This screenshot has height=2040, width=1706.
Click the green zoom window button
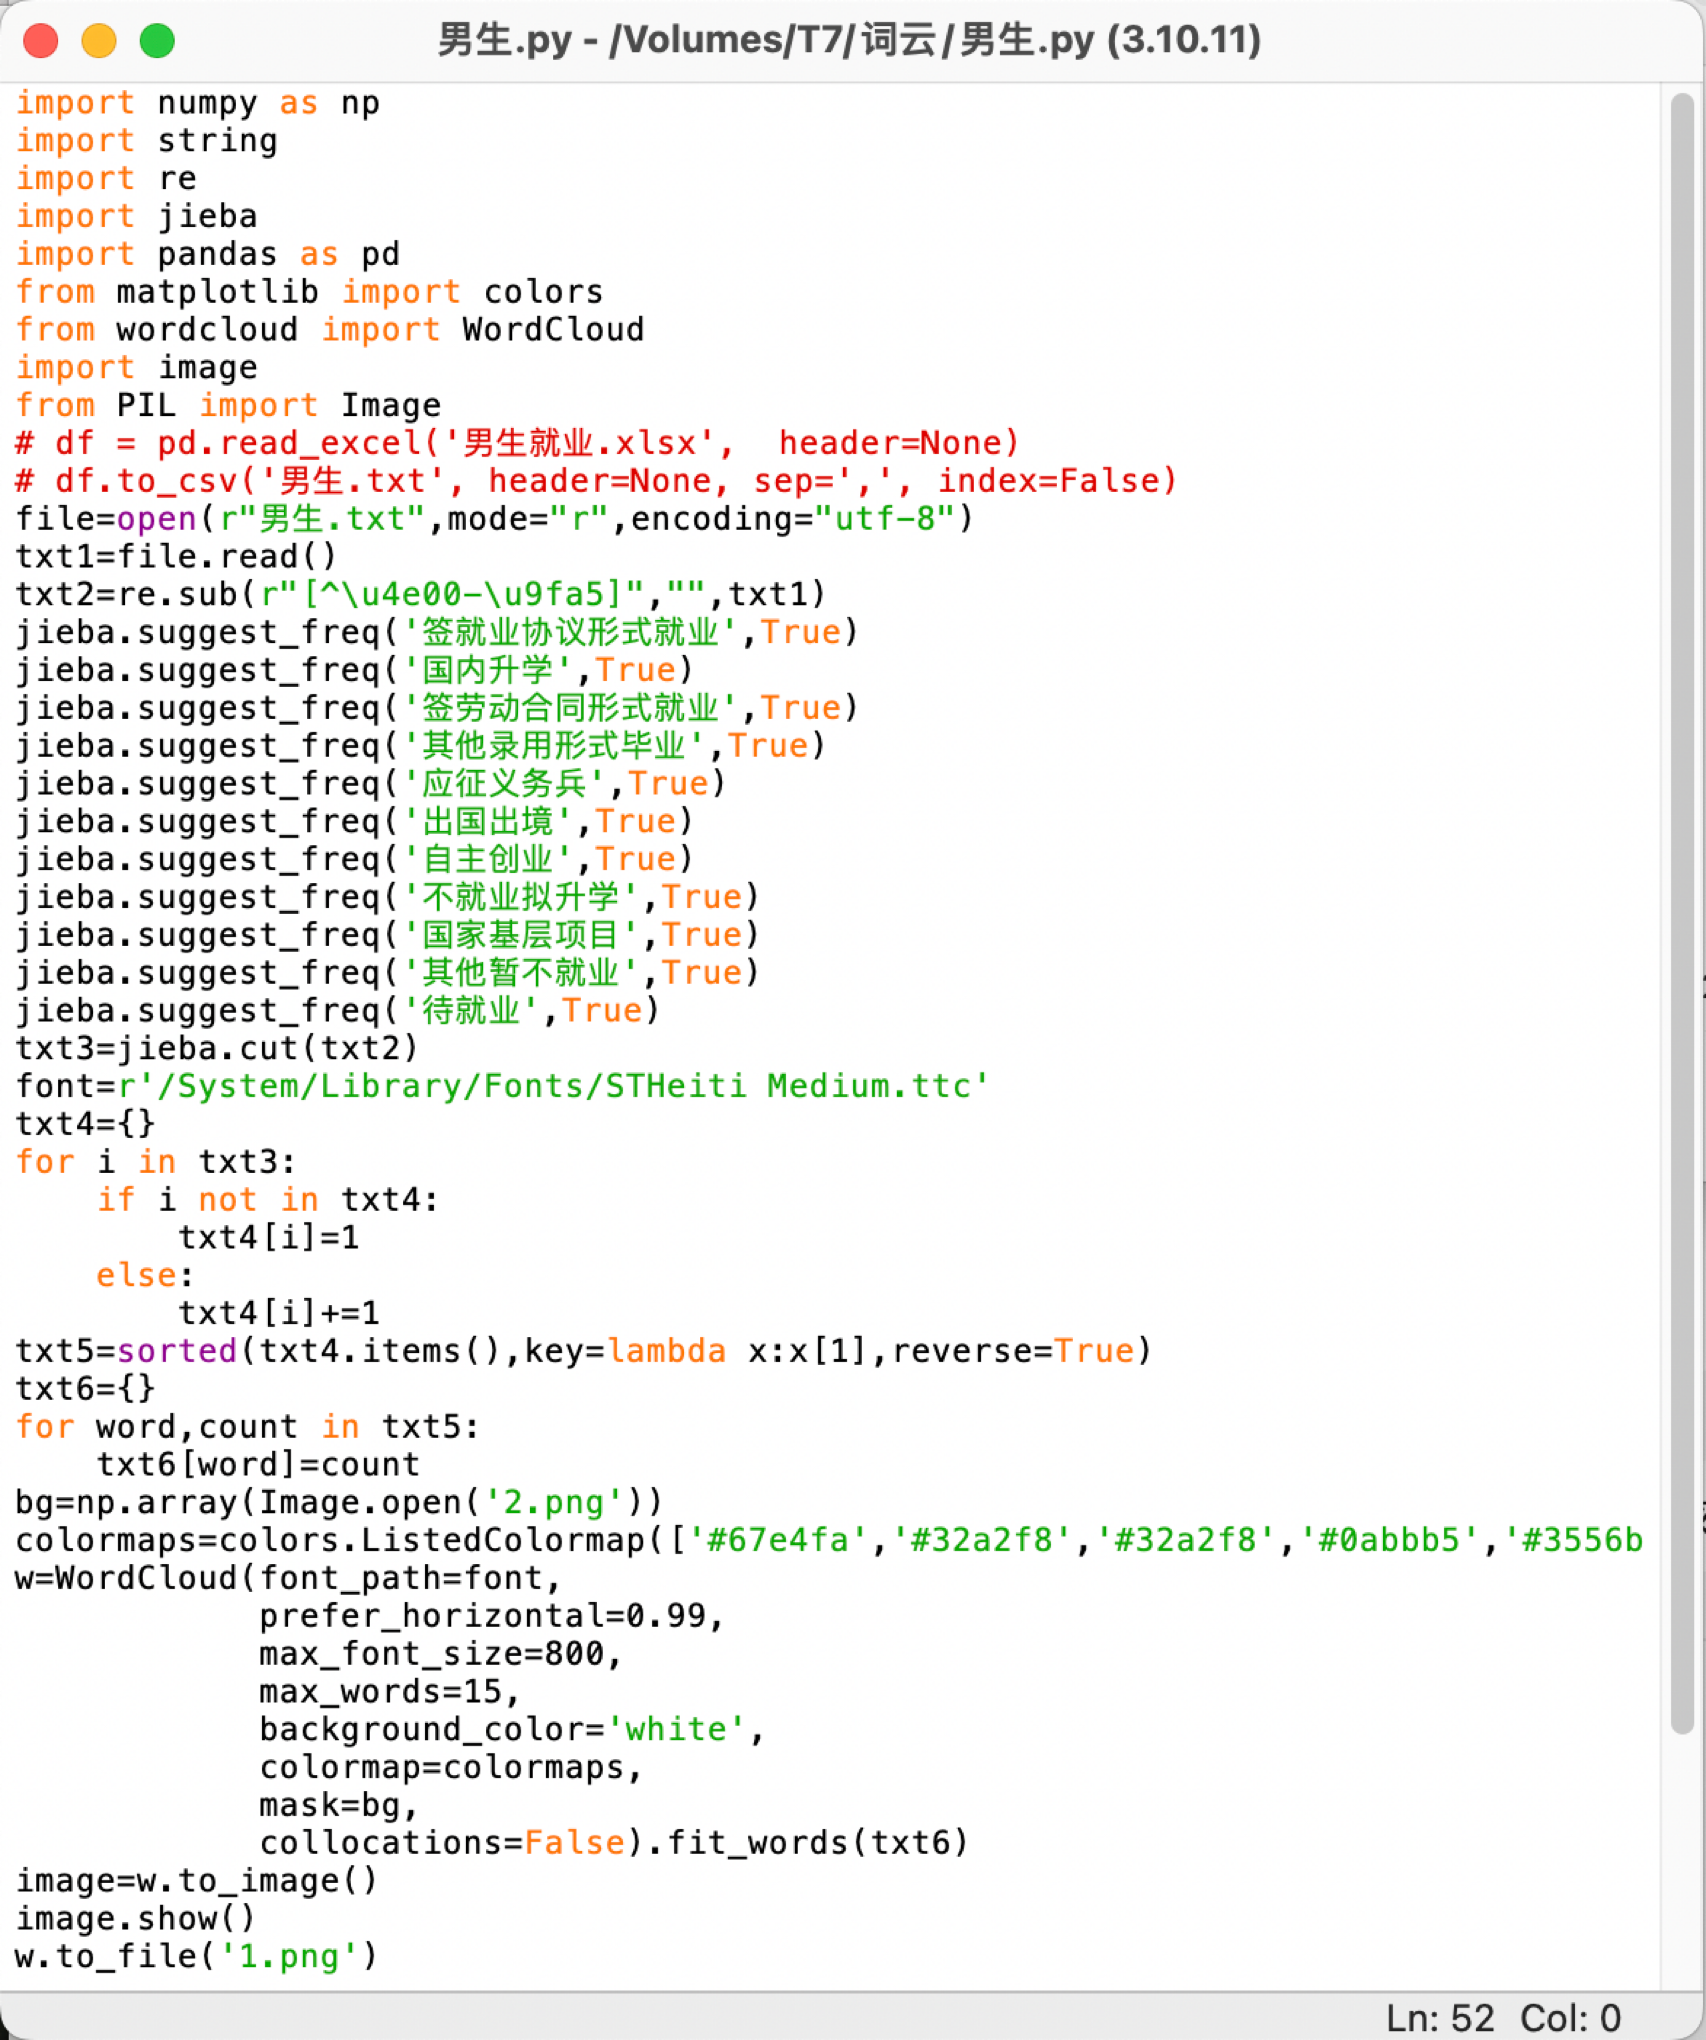(x=157, y=41)
